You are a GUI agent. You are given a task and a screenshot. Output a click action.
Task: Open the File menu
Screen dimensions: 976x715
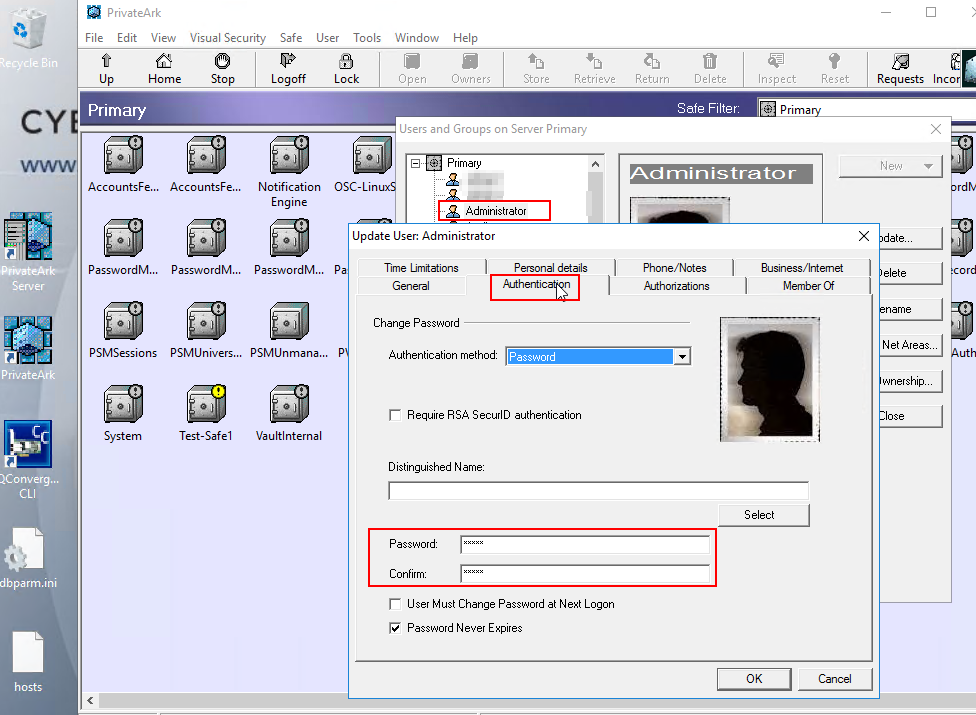click(94, 38)
